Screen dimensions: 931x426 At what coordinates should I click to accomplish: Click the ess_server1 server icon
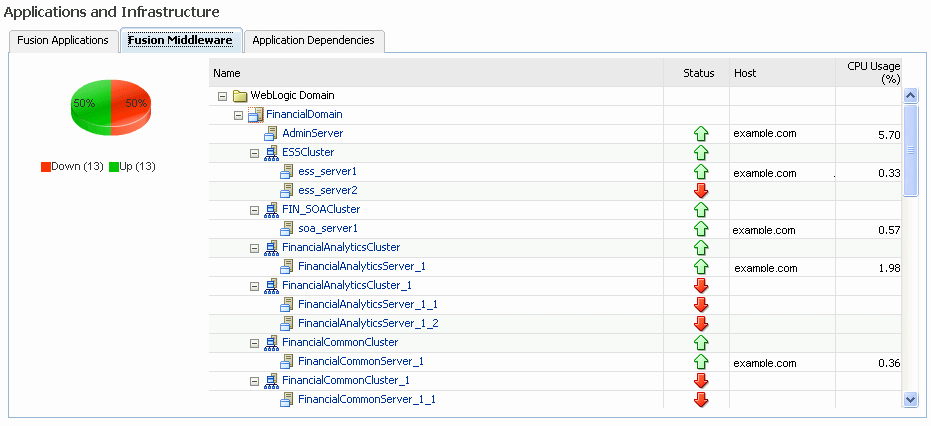pyautogui.click(x=287, y=172)
